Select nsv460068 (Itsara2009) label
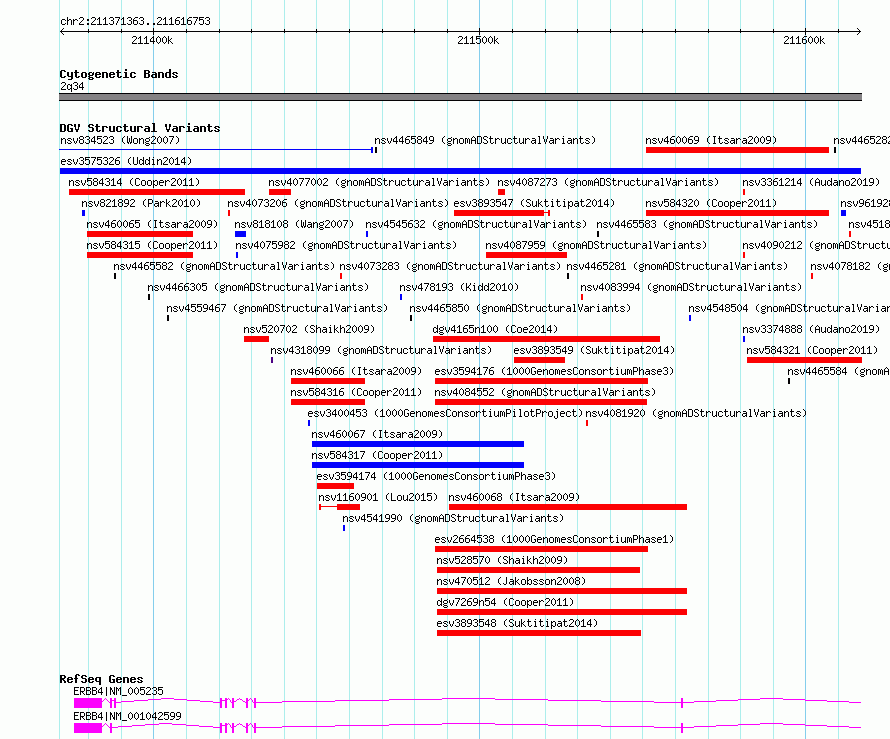 [514, 497]
